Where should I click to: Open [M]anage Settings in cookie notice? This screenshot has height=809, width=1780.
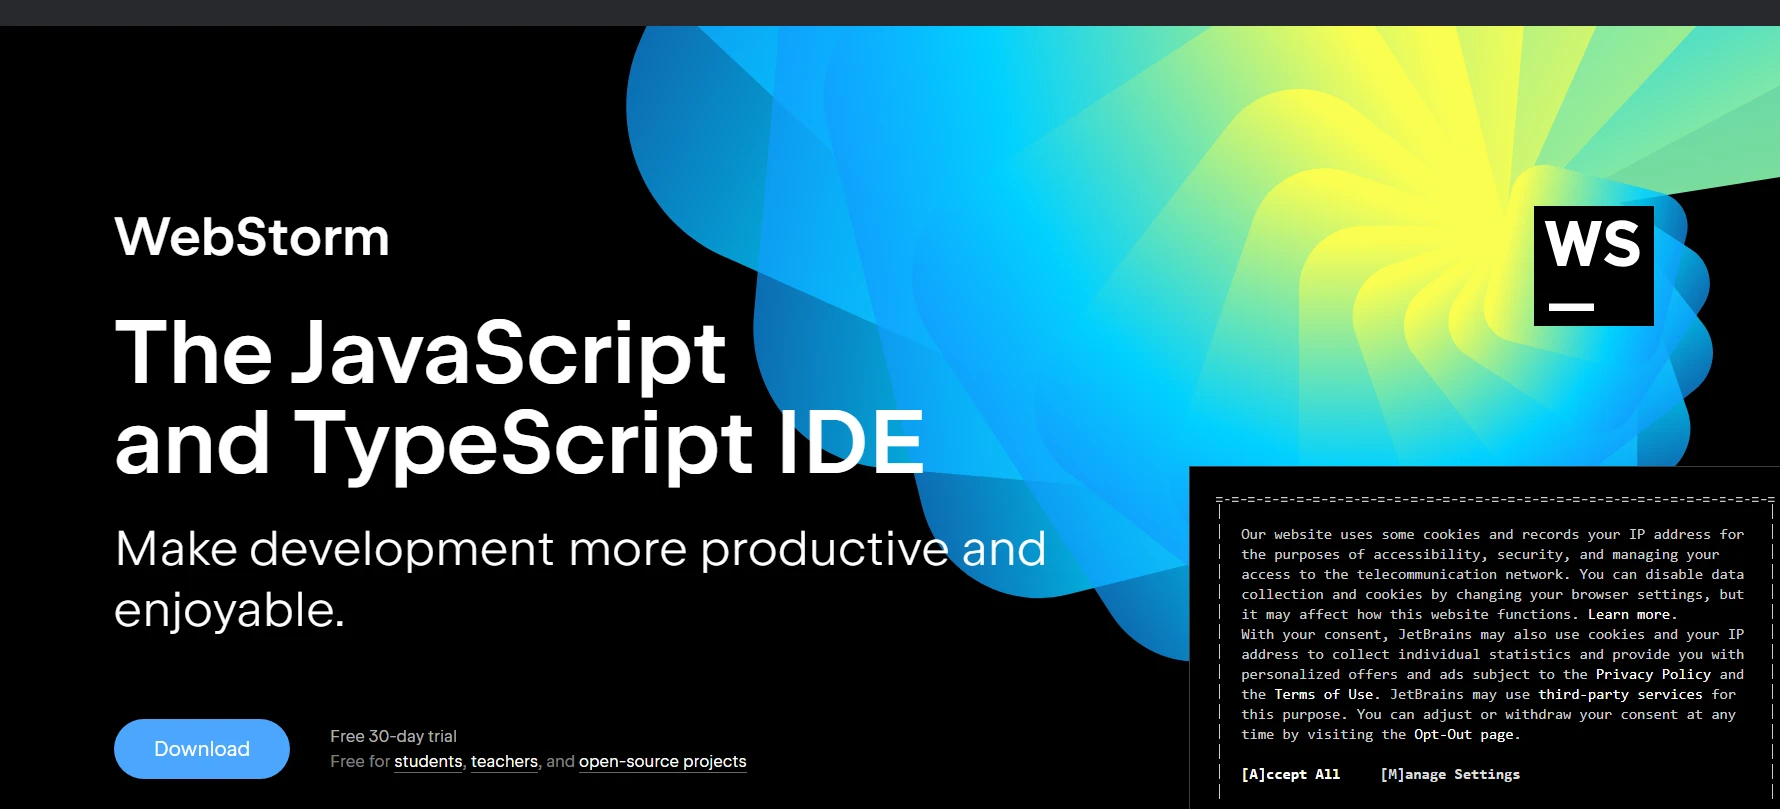pyautogui.click(x=1450, y=774)
